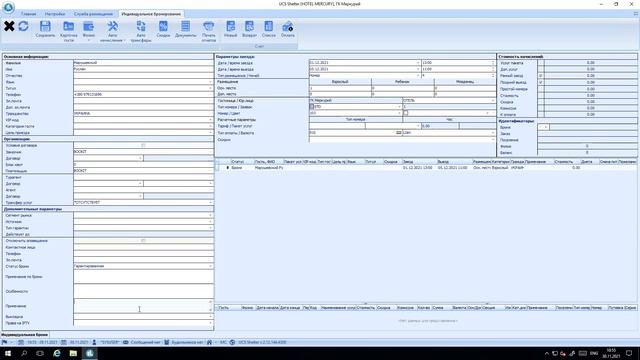The height and width of the screenshot is (360, 640).
Task: Click into Примечание по брони text area
Action: click(x=143, y=277)
